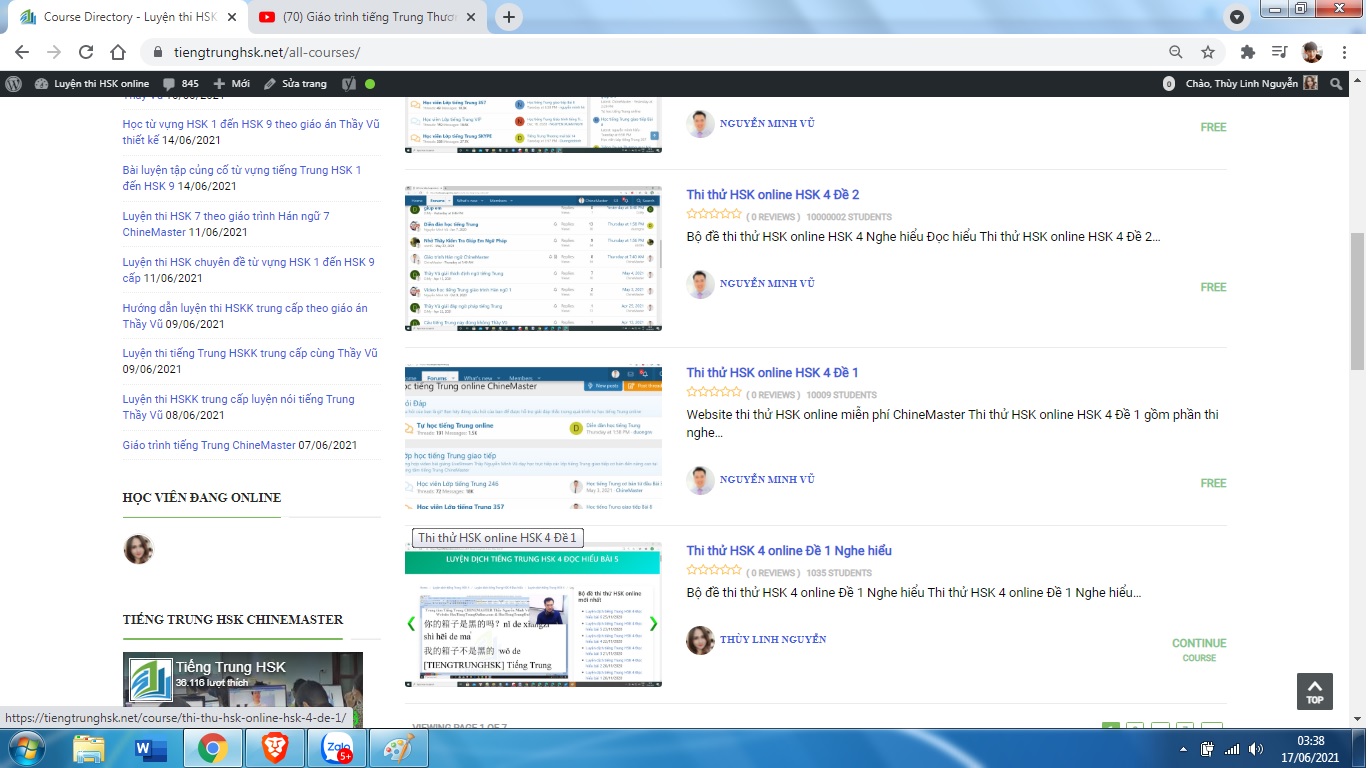The image size is (1368, 768).
Task: Open the Yoast SEO icon in admin bar
Action: coord(349,84)
